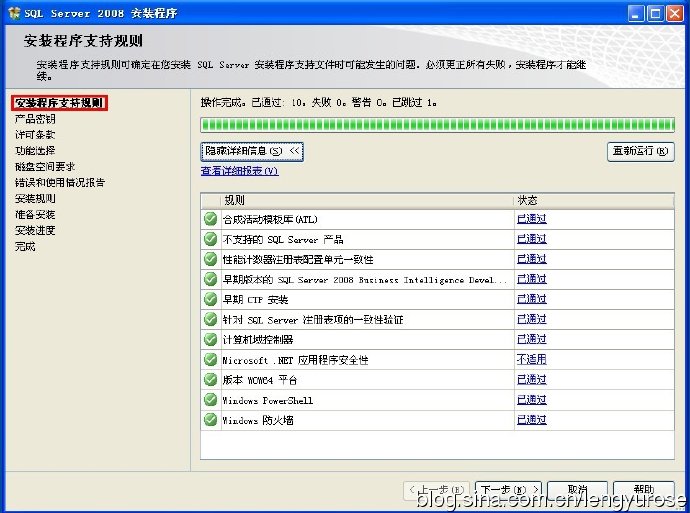The image size is (690, 513).
Task: Open 已通过 link for 针对 SQL Server 注册表项的一致性验证
Action: [x=532, y=319]
